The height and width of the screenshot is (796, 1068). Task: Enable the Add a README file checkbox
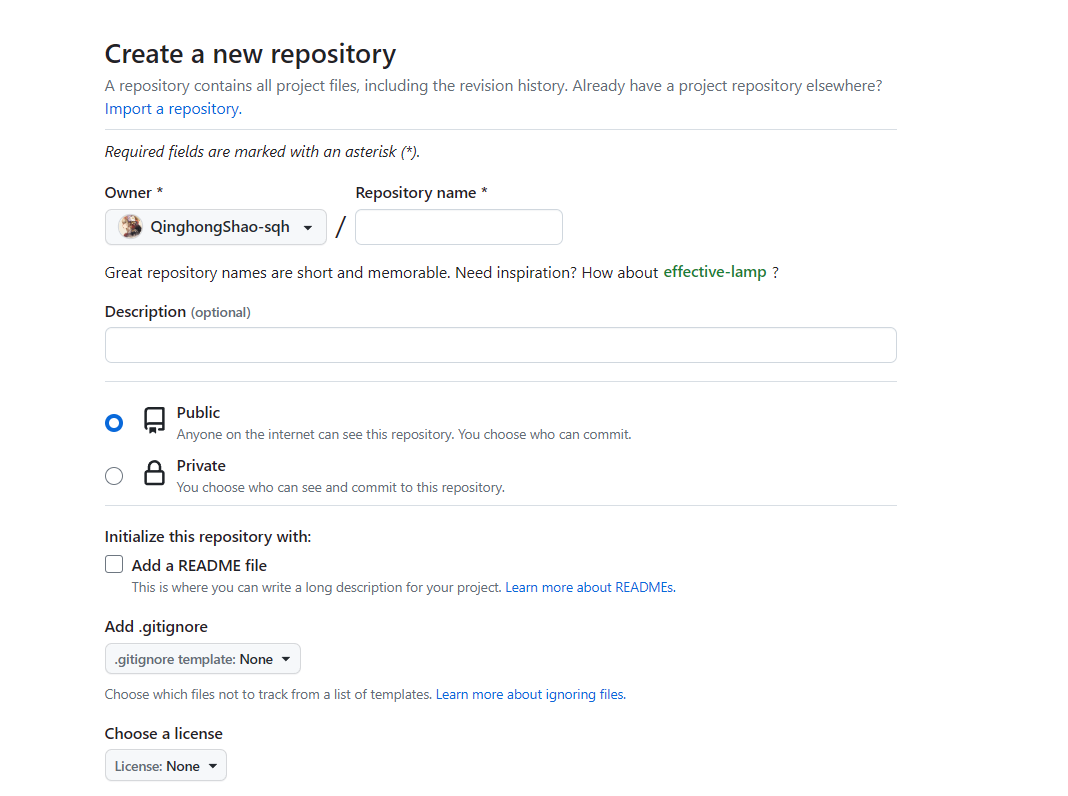pos(114,564)
